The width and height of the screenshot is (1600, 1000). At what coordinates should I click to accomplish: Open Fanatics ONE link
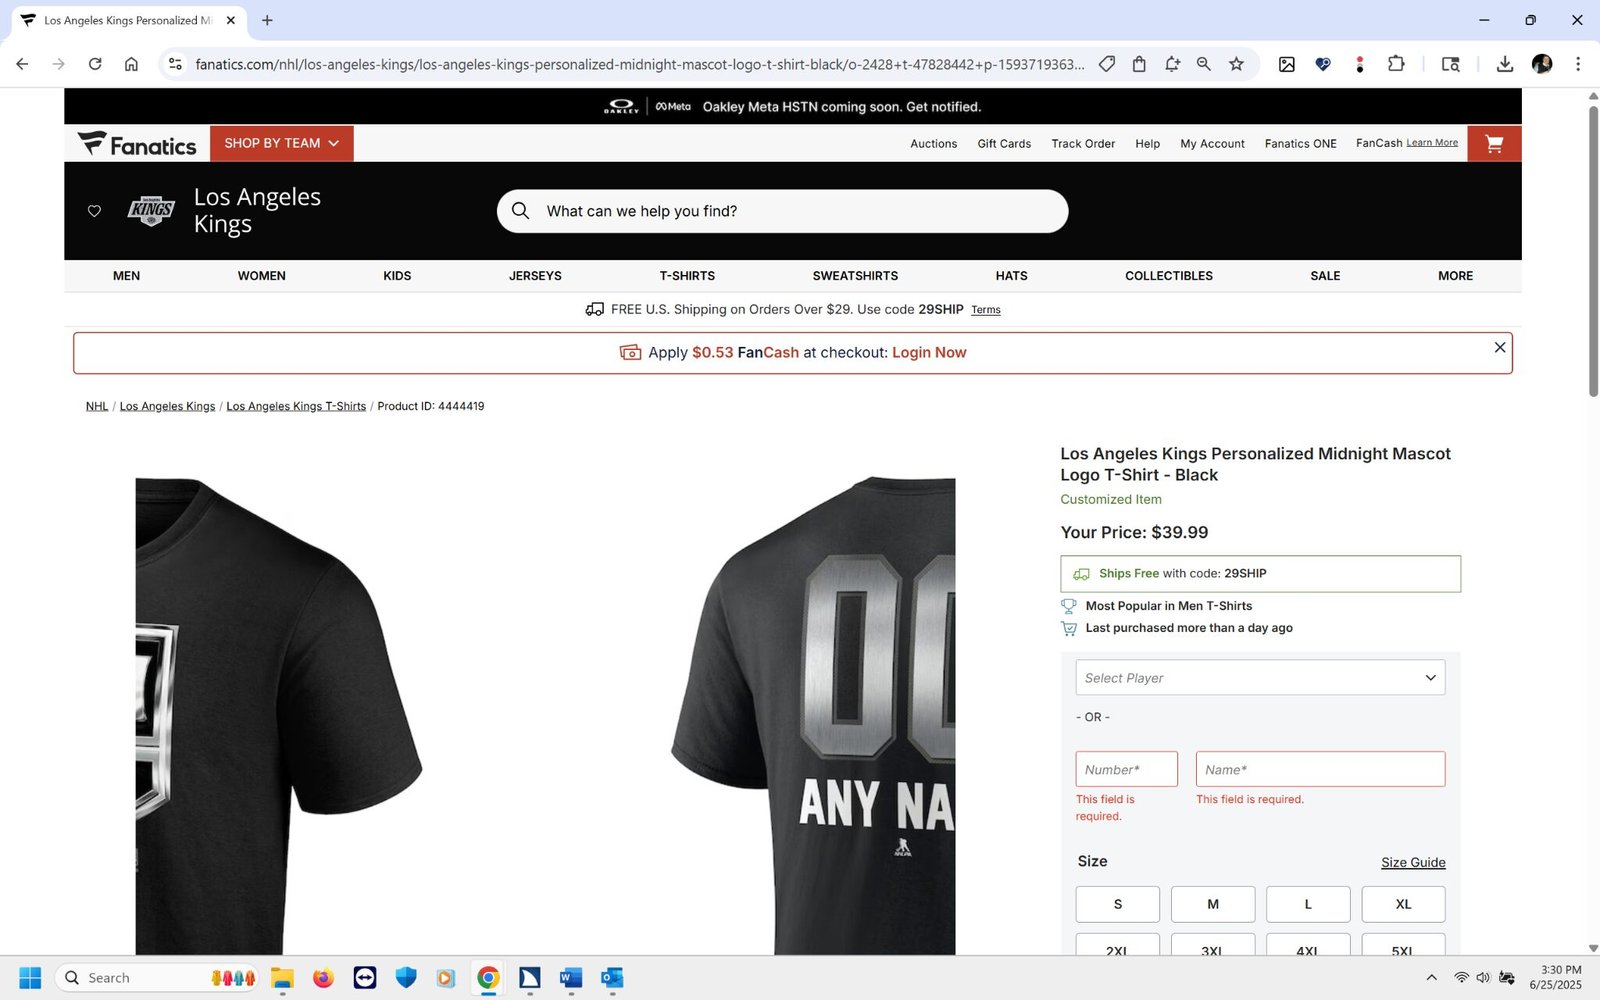pyautogui.click(x=1300, y=144)
